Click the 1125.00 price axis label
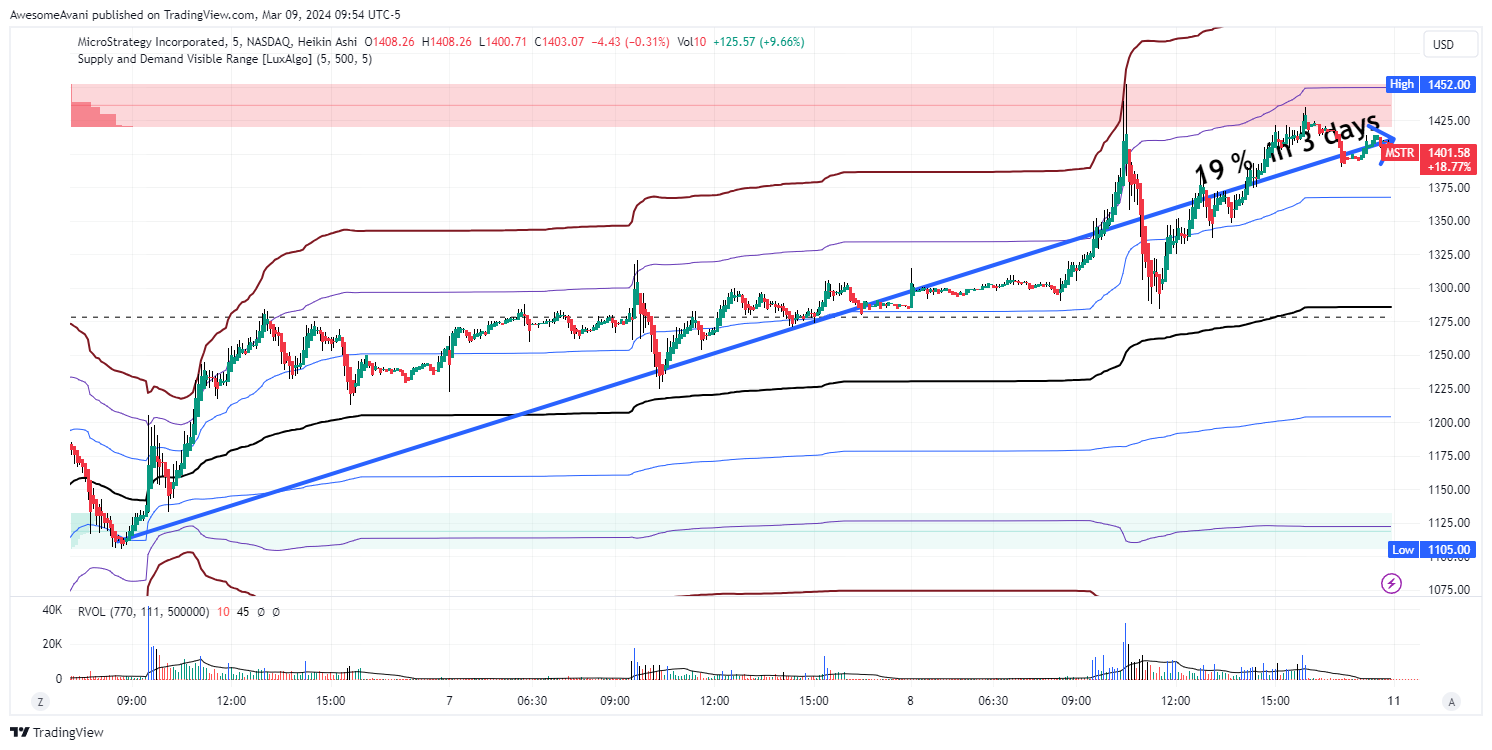This screenshot has height=750, width=1492. [x=1448, y=523]
